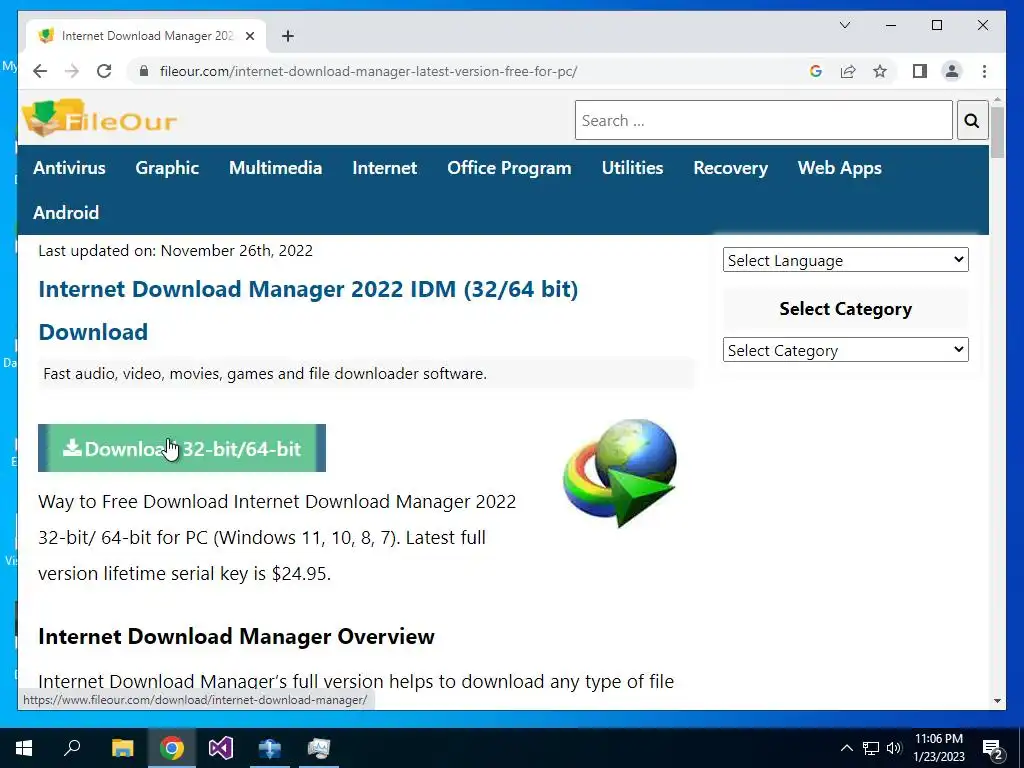This screenshot has height=768, width=1024.
Task: Open Windows taskbar search
Action: 72,748
